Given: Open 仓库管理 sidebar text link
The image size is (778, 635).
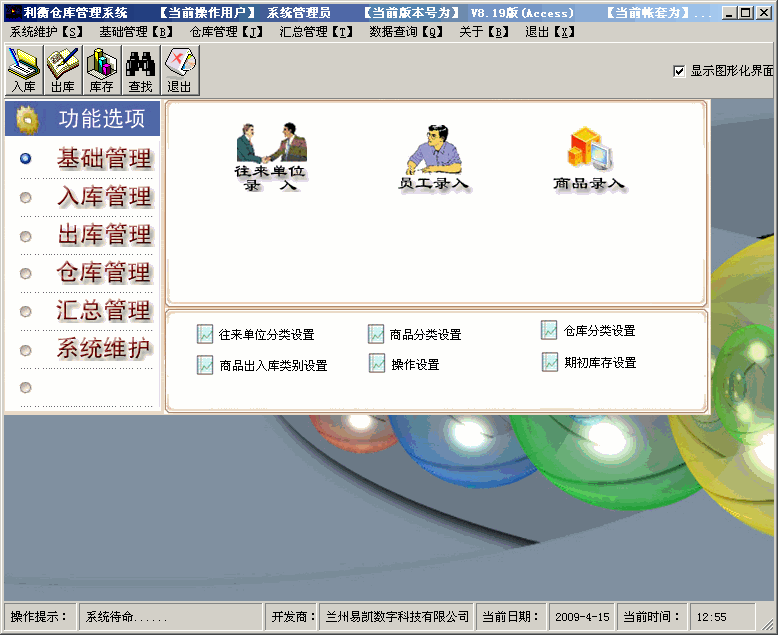Looking at the screenshot, I should [104, 272].
